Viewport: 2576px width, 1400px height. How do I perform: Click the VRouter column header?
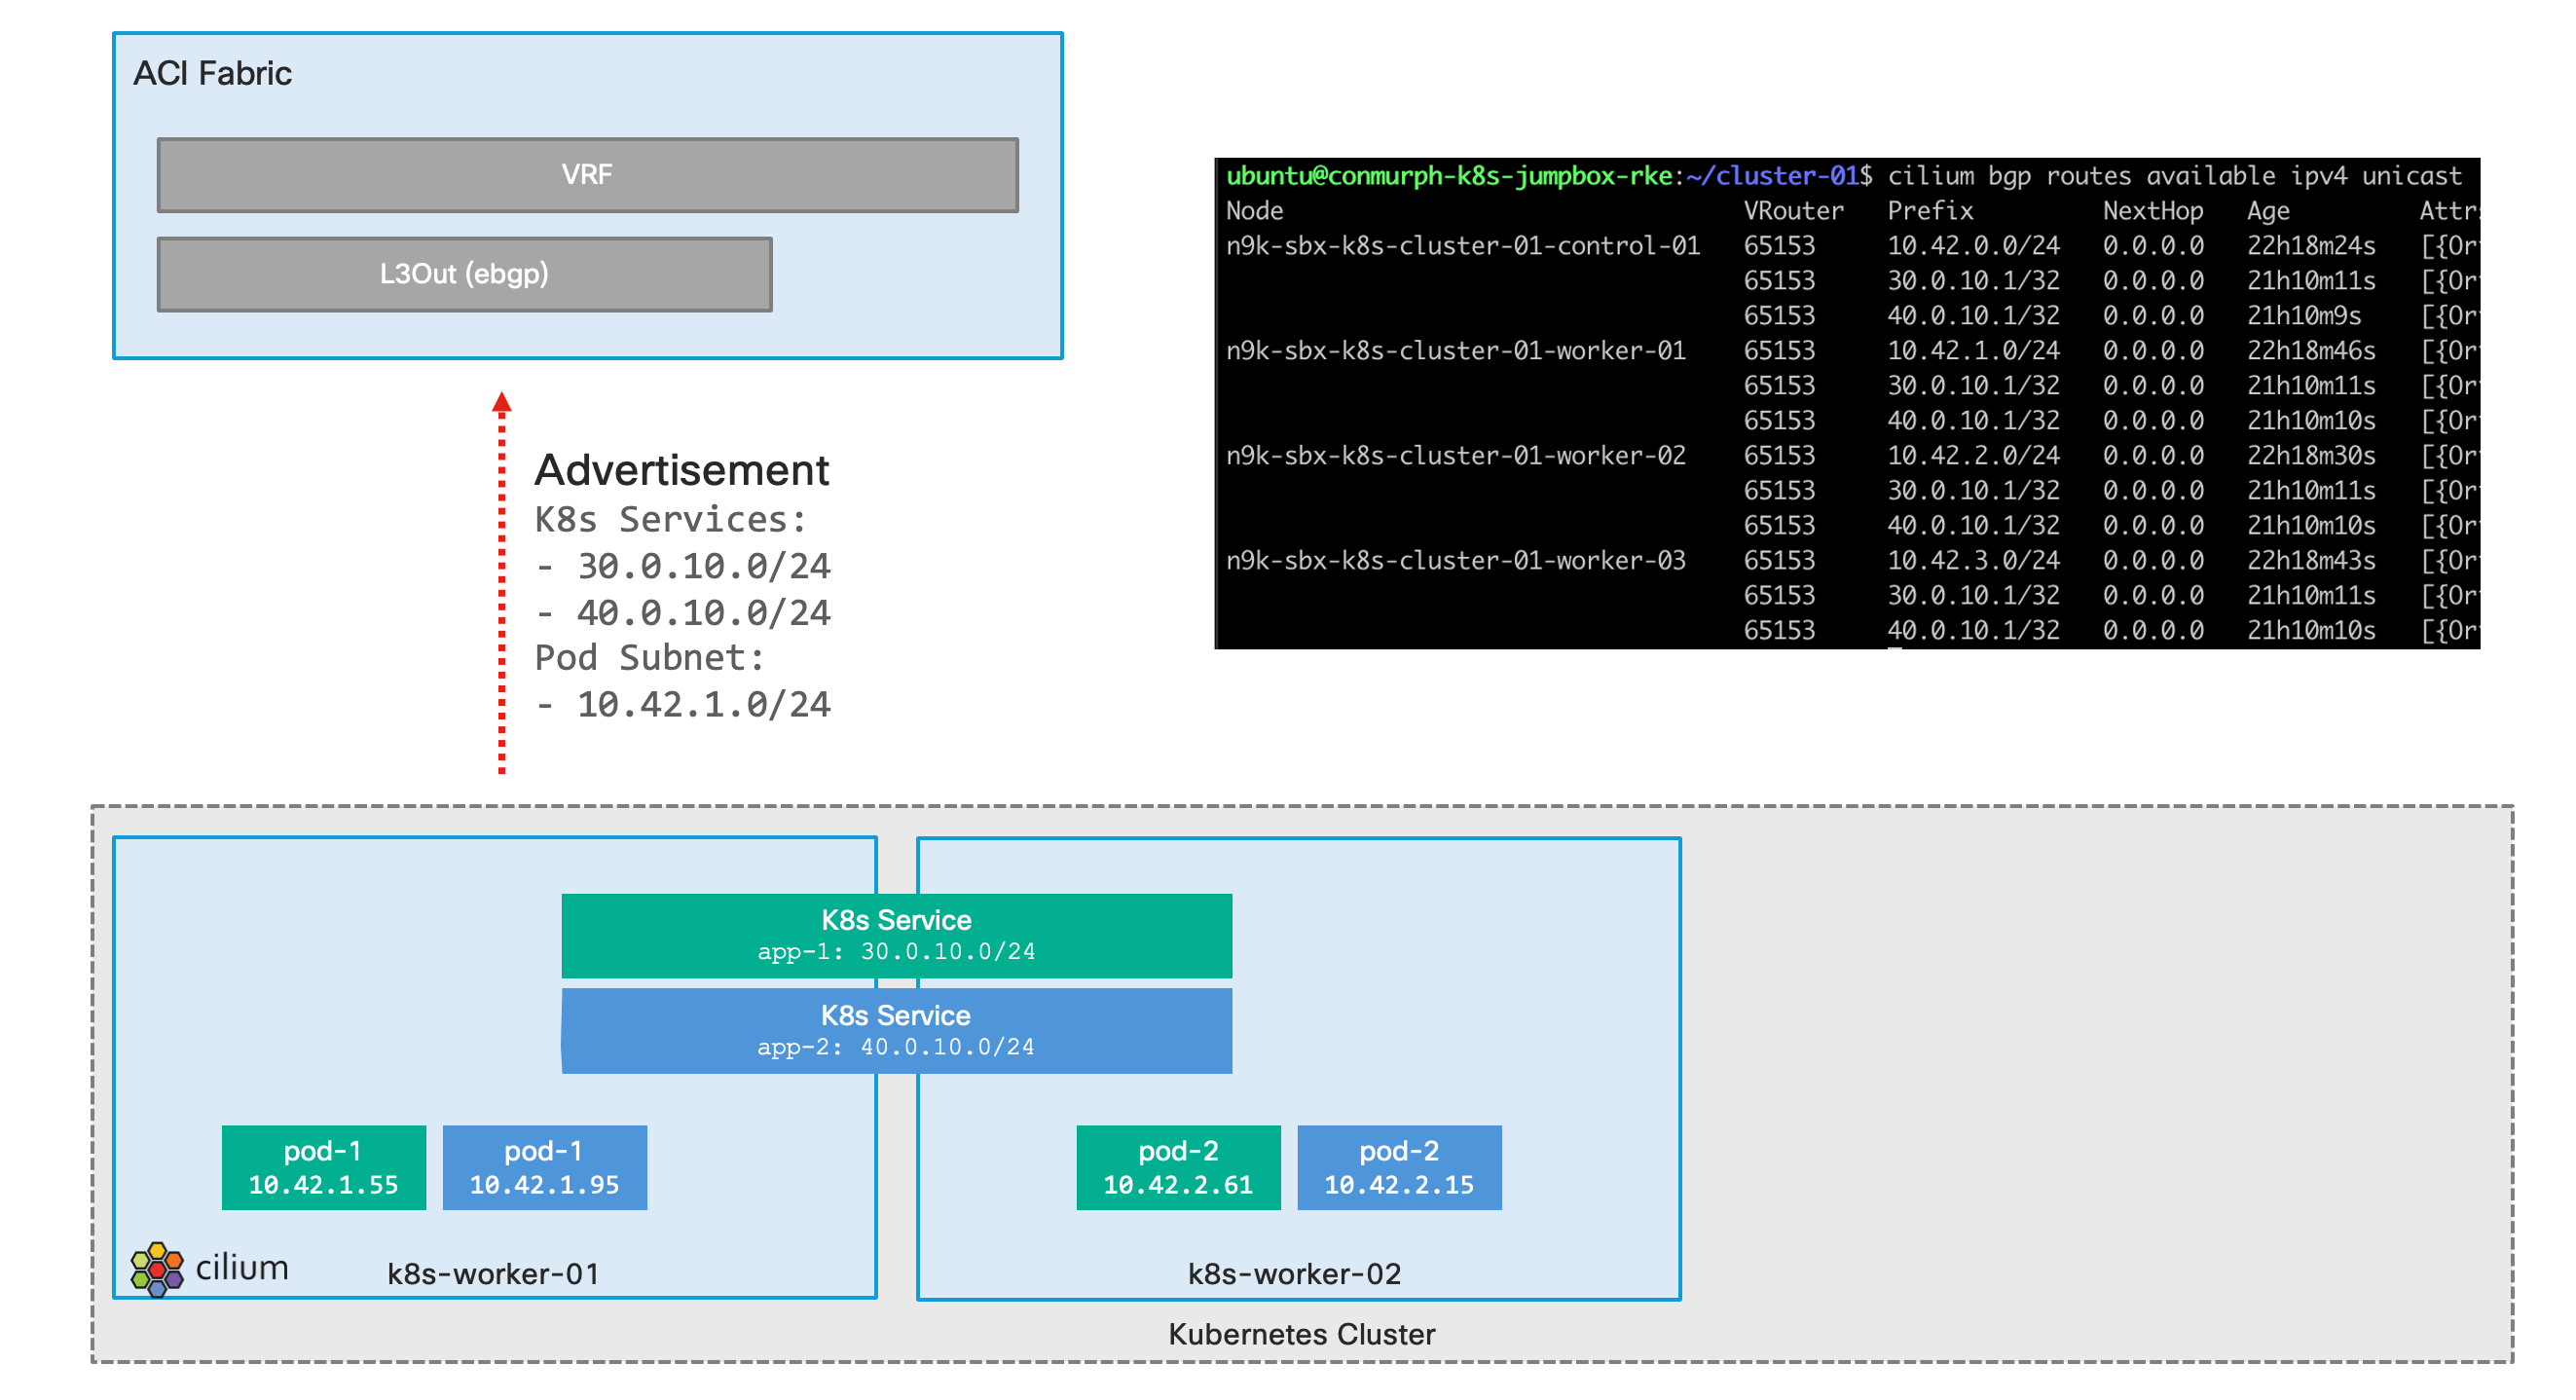point(1794,211)
